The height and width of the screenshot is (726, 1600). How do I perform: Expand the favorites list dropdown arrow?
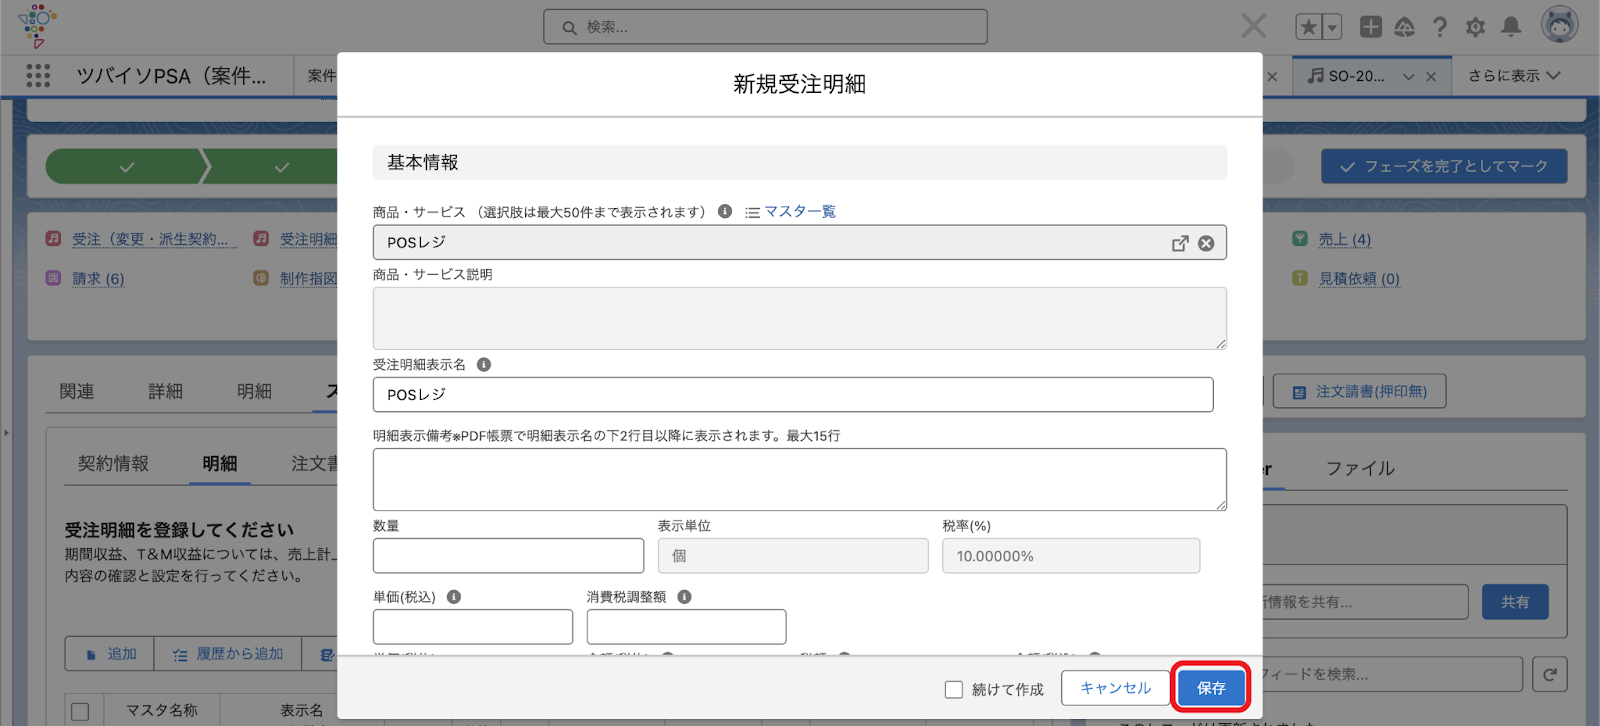tap(1332, 27)
